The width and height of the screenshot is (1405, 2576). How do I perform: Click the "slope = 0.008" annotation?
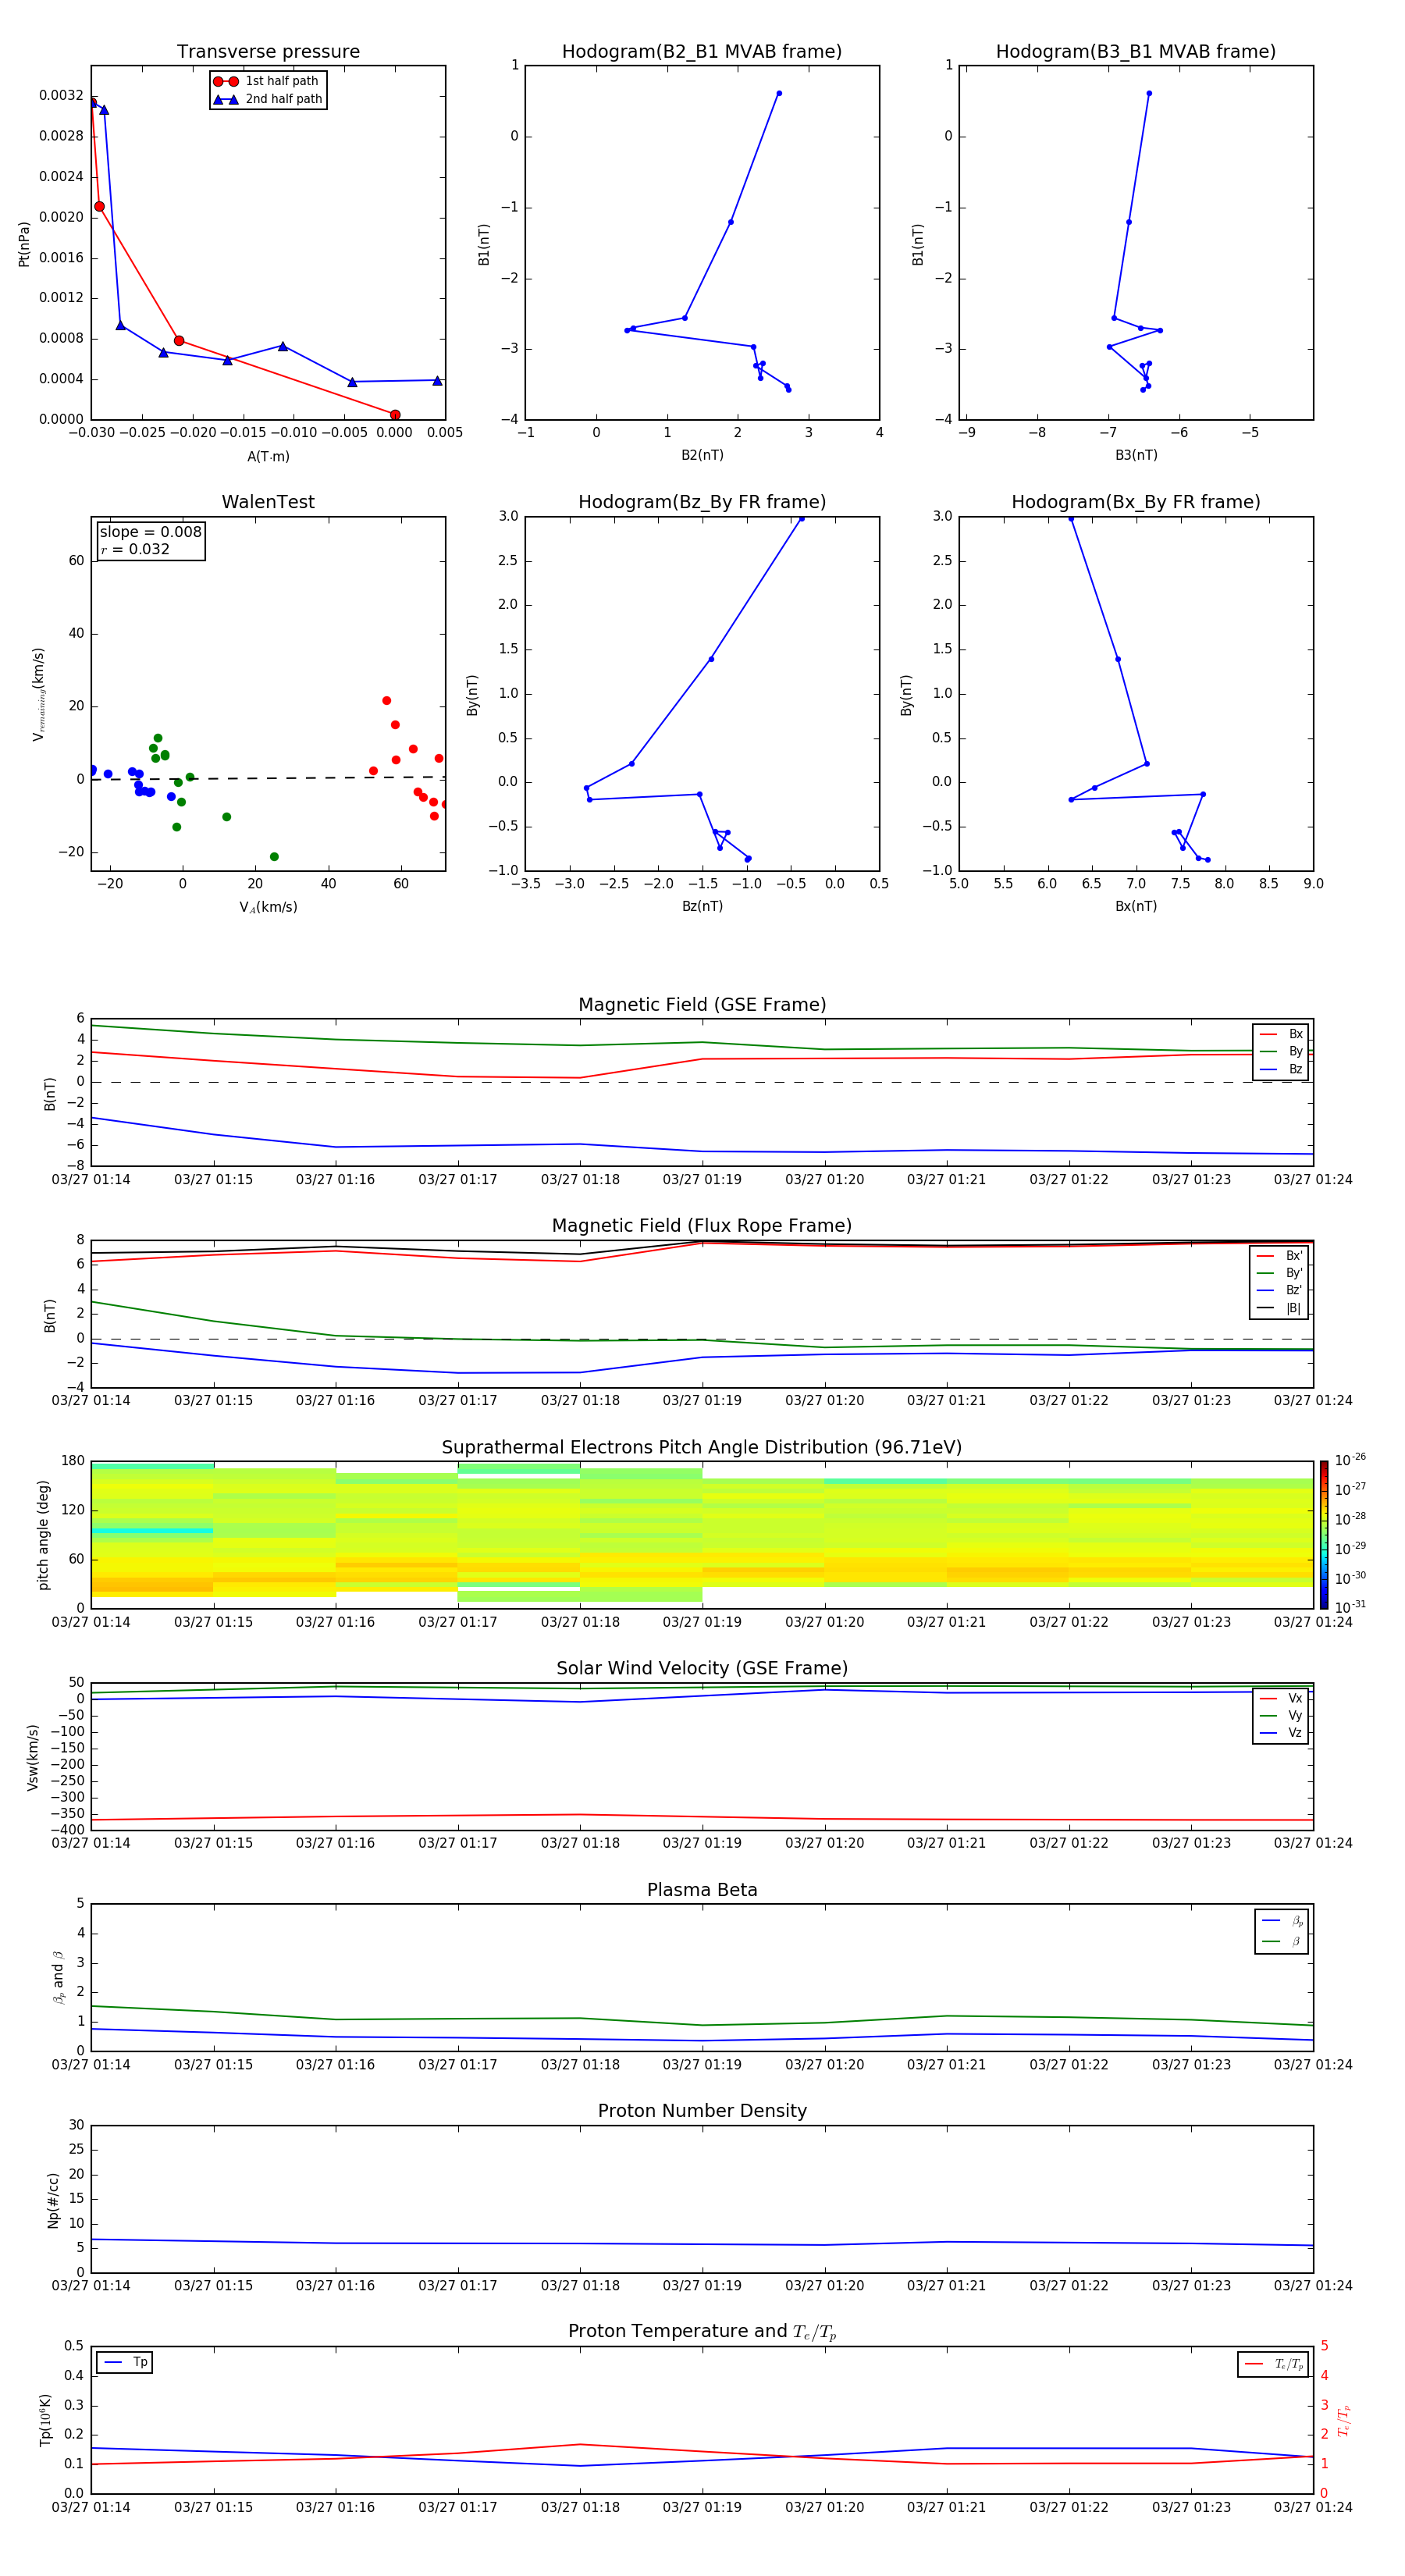click(151, 532)
